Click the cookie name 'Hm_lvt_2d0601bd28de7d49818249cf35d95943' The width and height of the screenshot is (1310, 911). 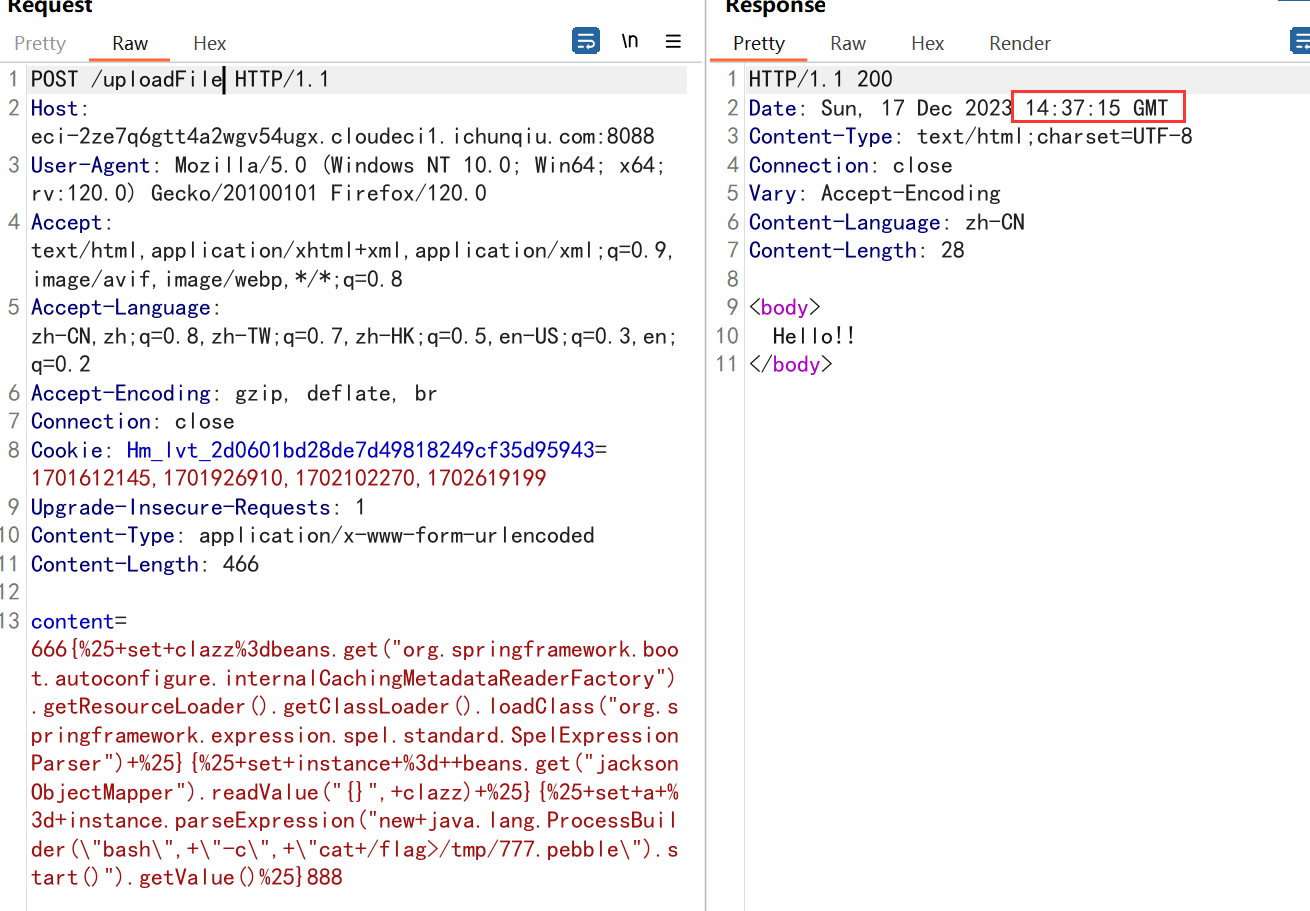360,450
